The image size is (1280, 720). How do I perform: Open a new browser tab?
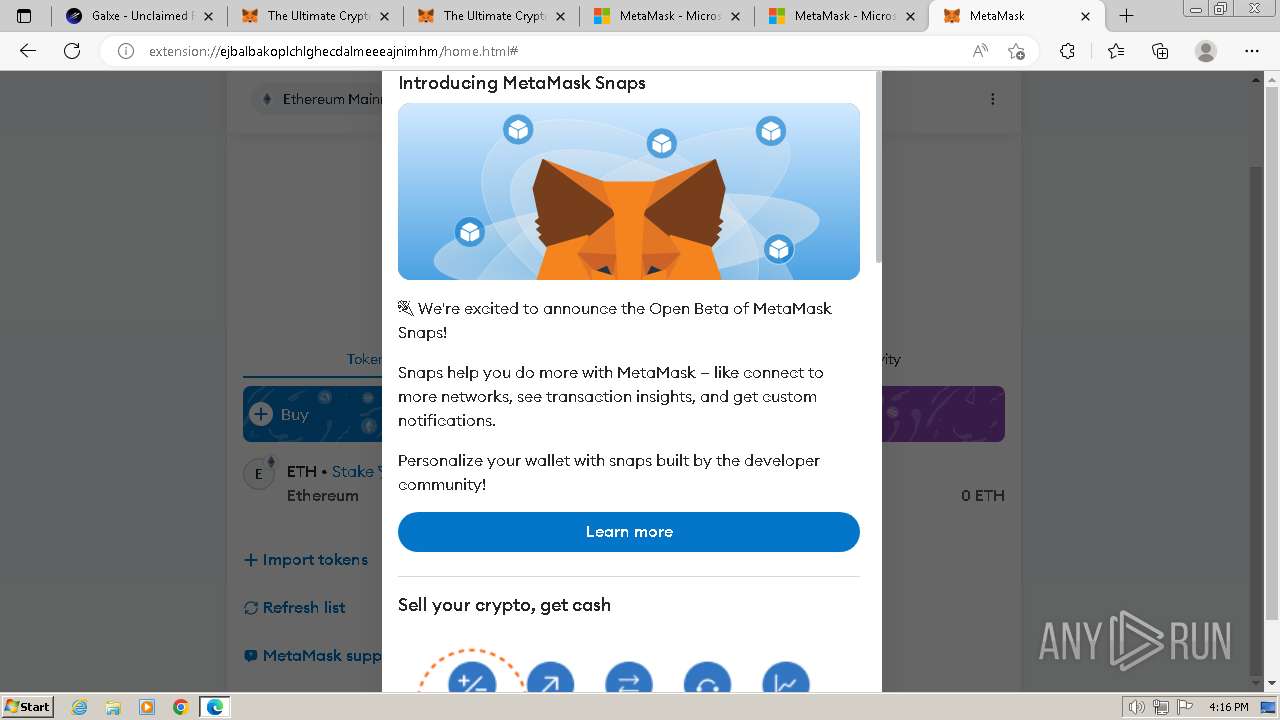pyautogui.click(x=1126, y=16)
